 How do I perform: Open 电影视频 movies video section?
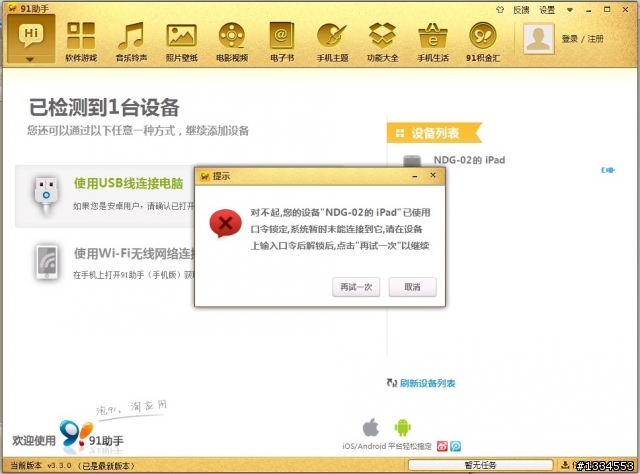232,42
